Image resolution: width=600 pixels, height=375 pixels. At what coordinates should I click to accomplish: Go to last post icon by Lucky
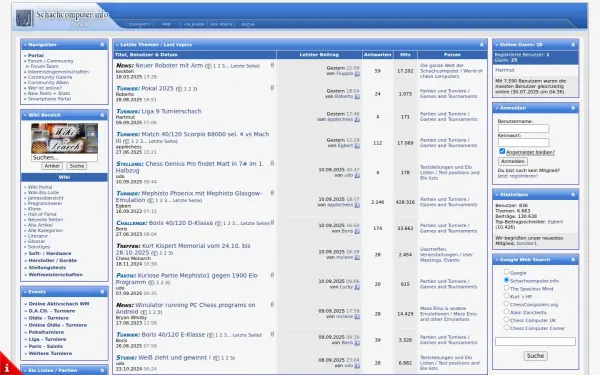tap(357, 287)
